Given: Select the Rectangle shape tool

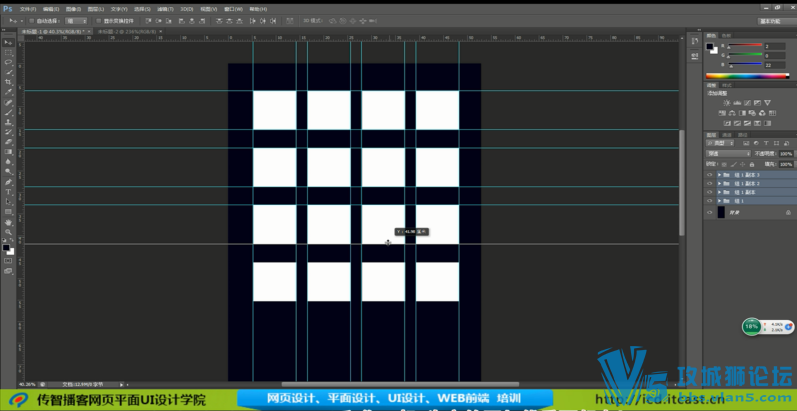Looking at the screenshot, I should coord(8,212).
